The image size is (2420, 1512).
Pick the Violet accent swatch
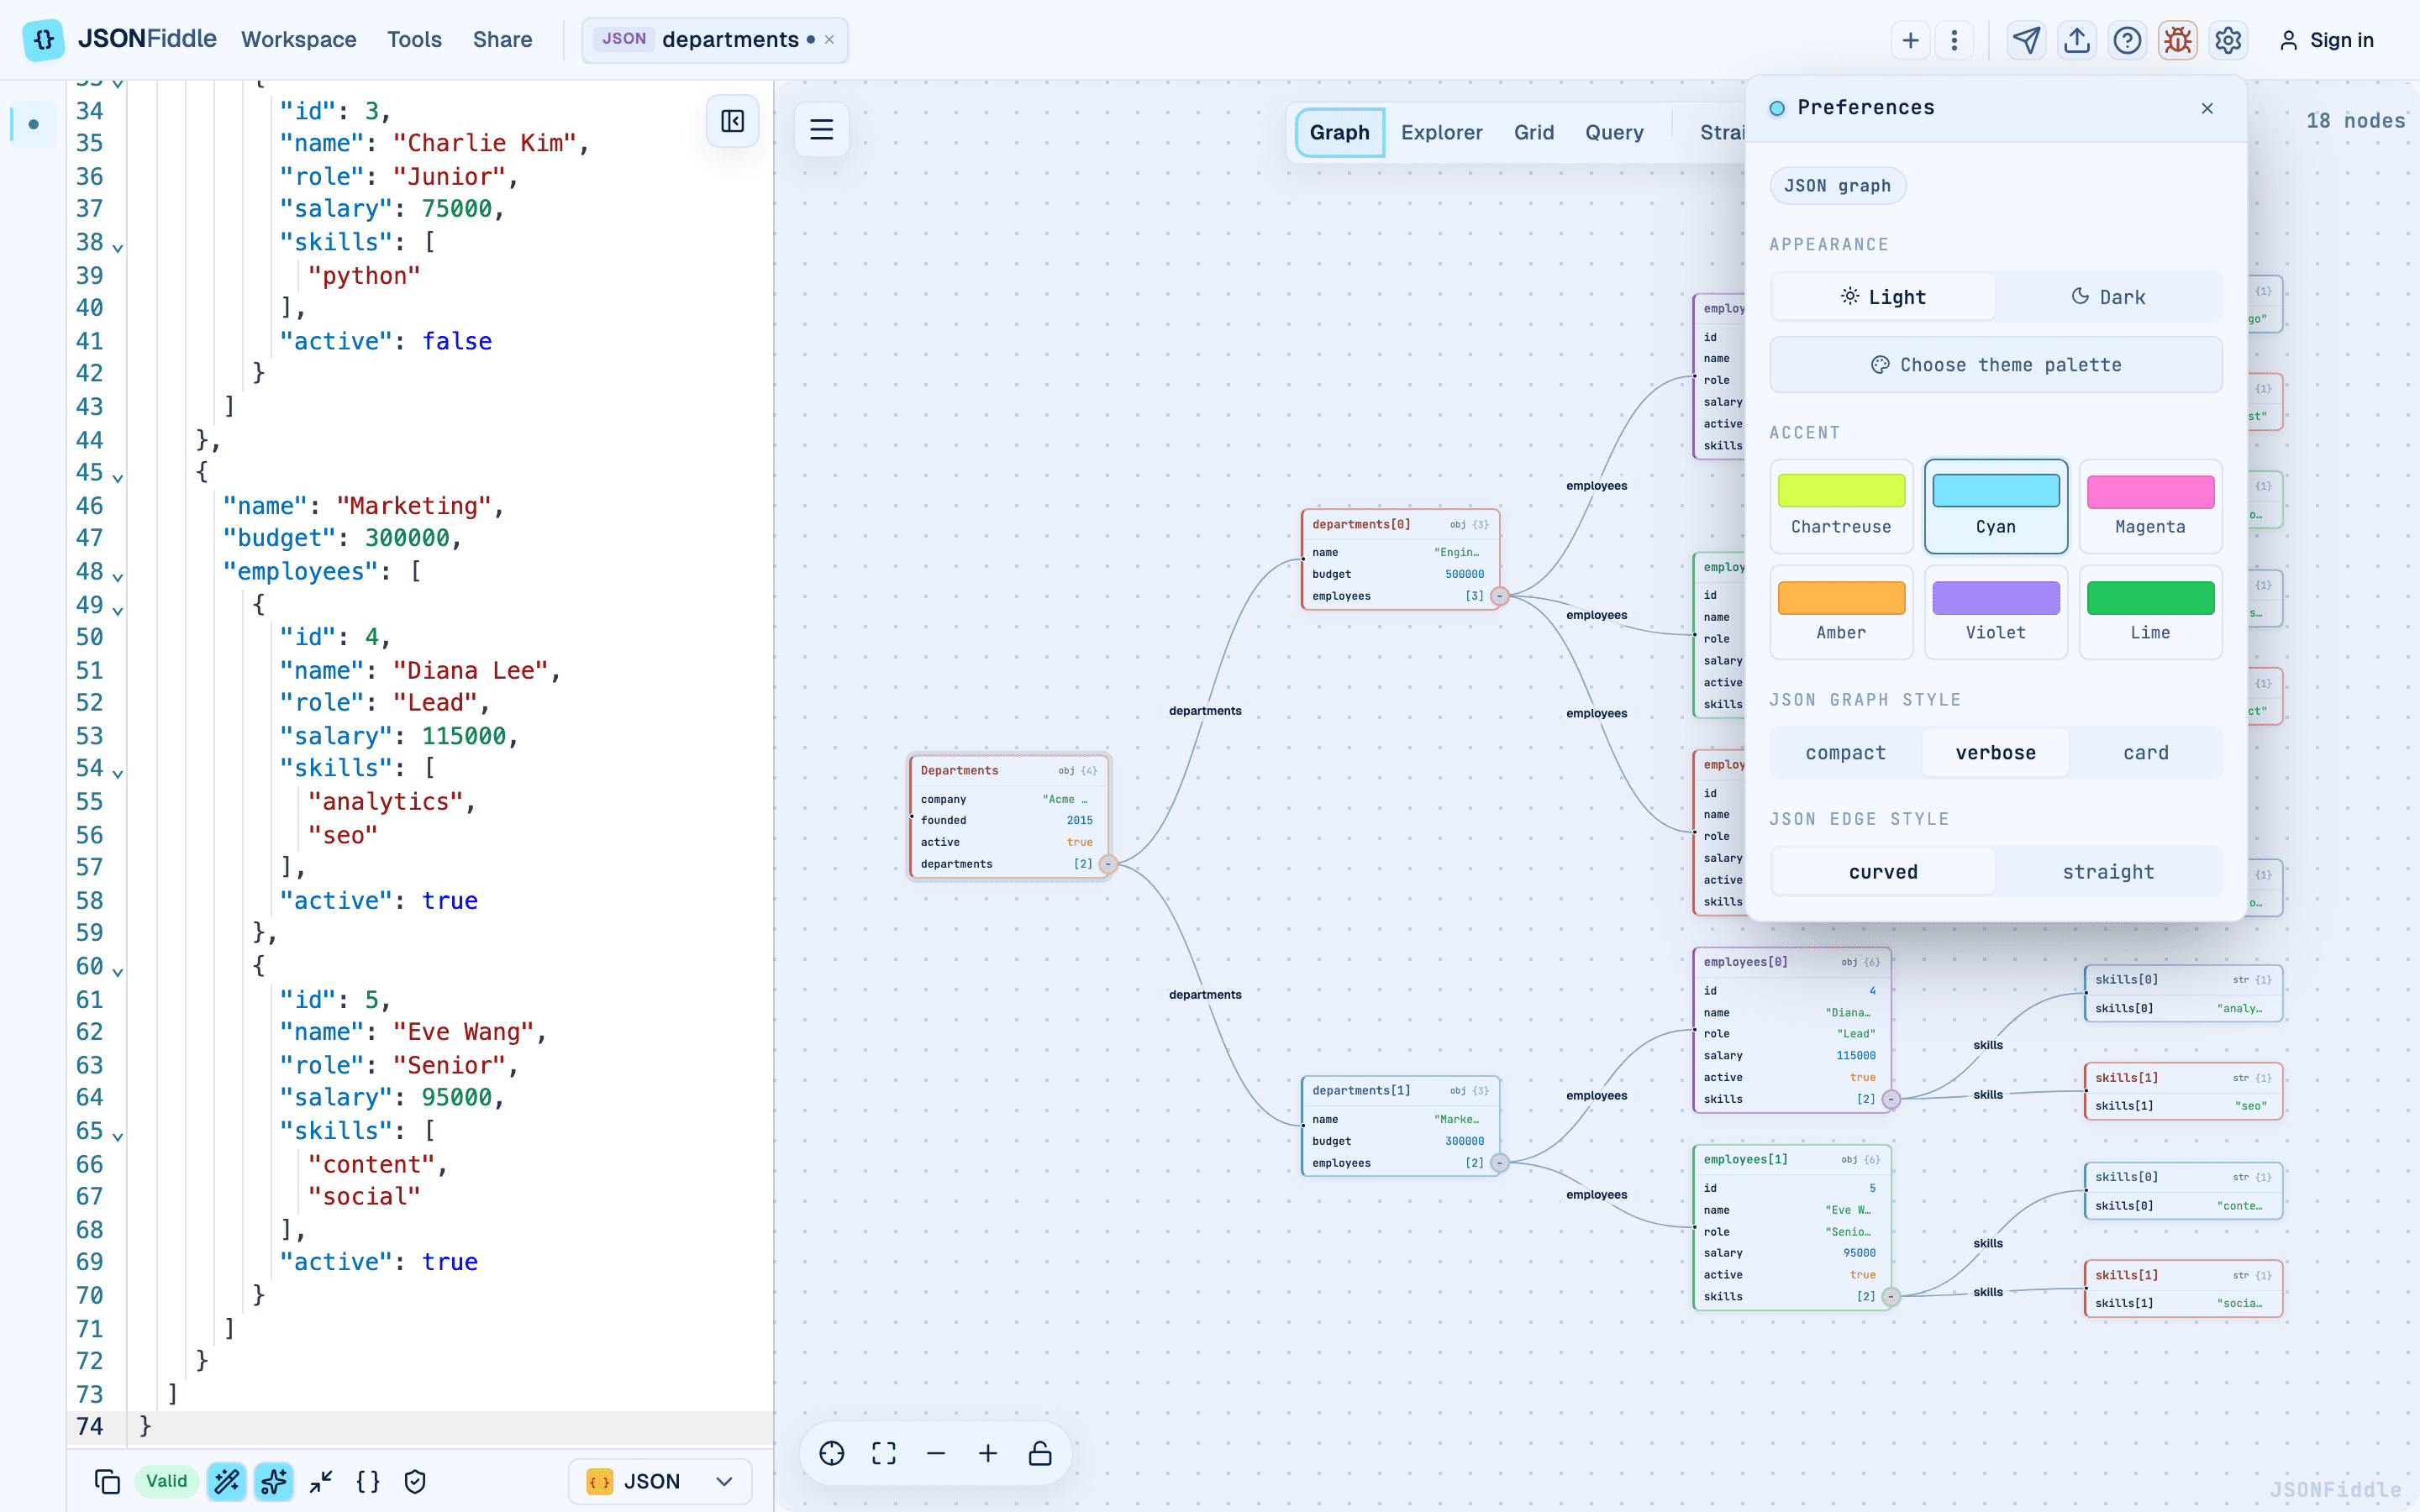tap(1996, 612)
